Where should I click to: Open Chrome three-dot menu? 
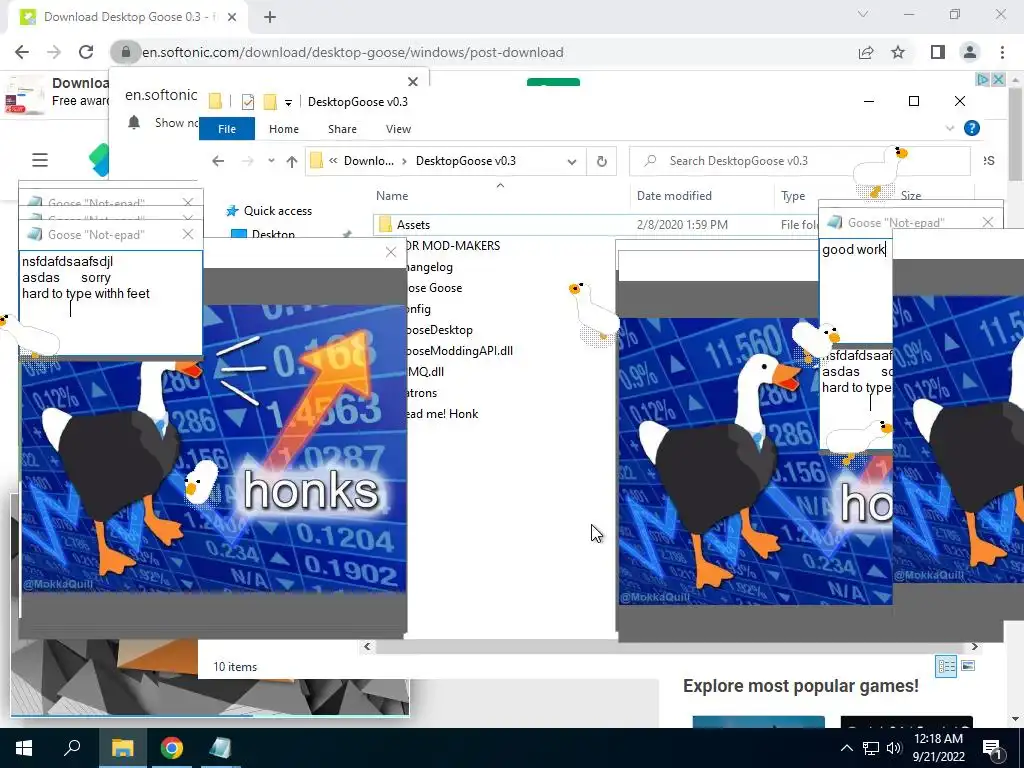click(x=1002, y=52)
